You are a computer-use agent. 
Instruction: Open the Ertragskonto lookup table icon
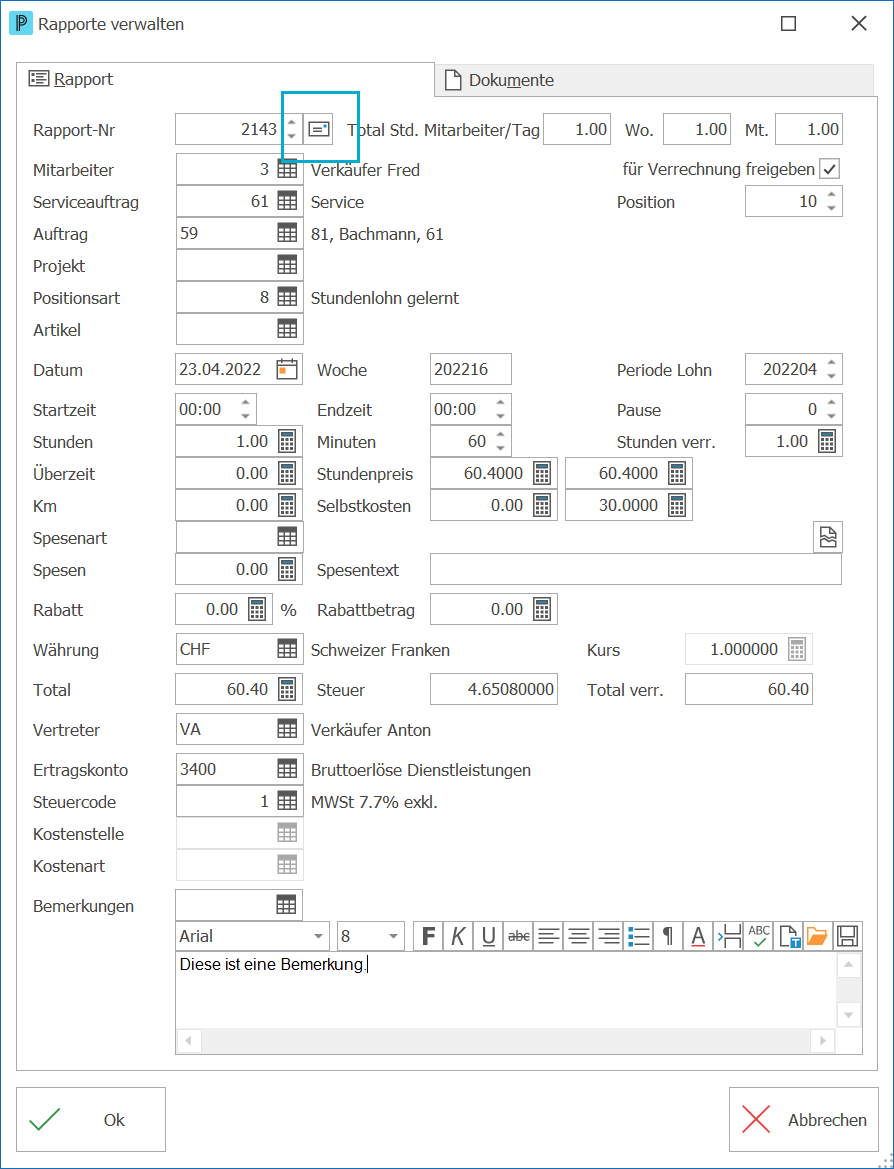[x=287, y=769]
